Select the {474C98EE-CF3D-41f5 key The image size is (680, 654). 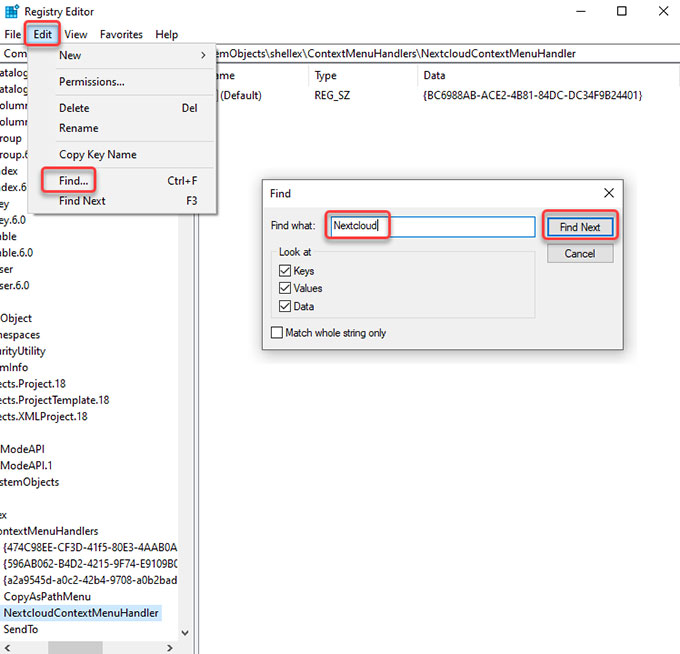pos(90,547)
